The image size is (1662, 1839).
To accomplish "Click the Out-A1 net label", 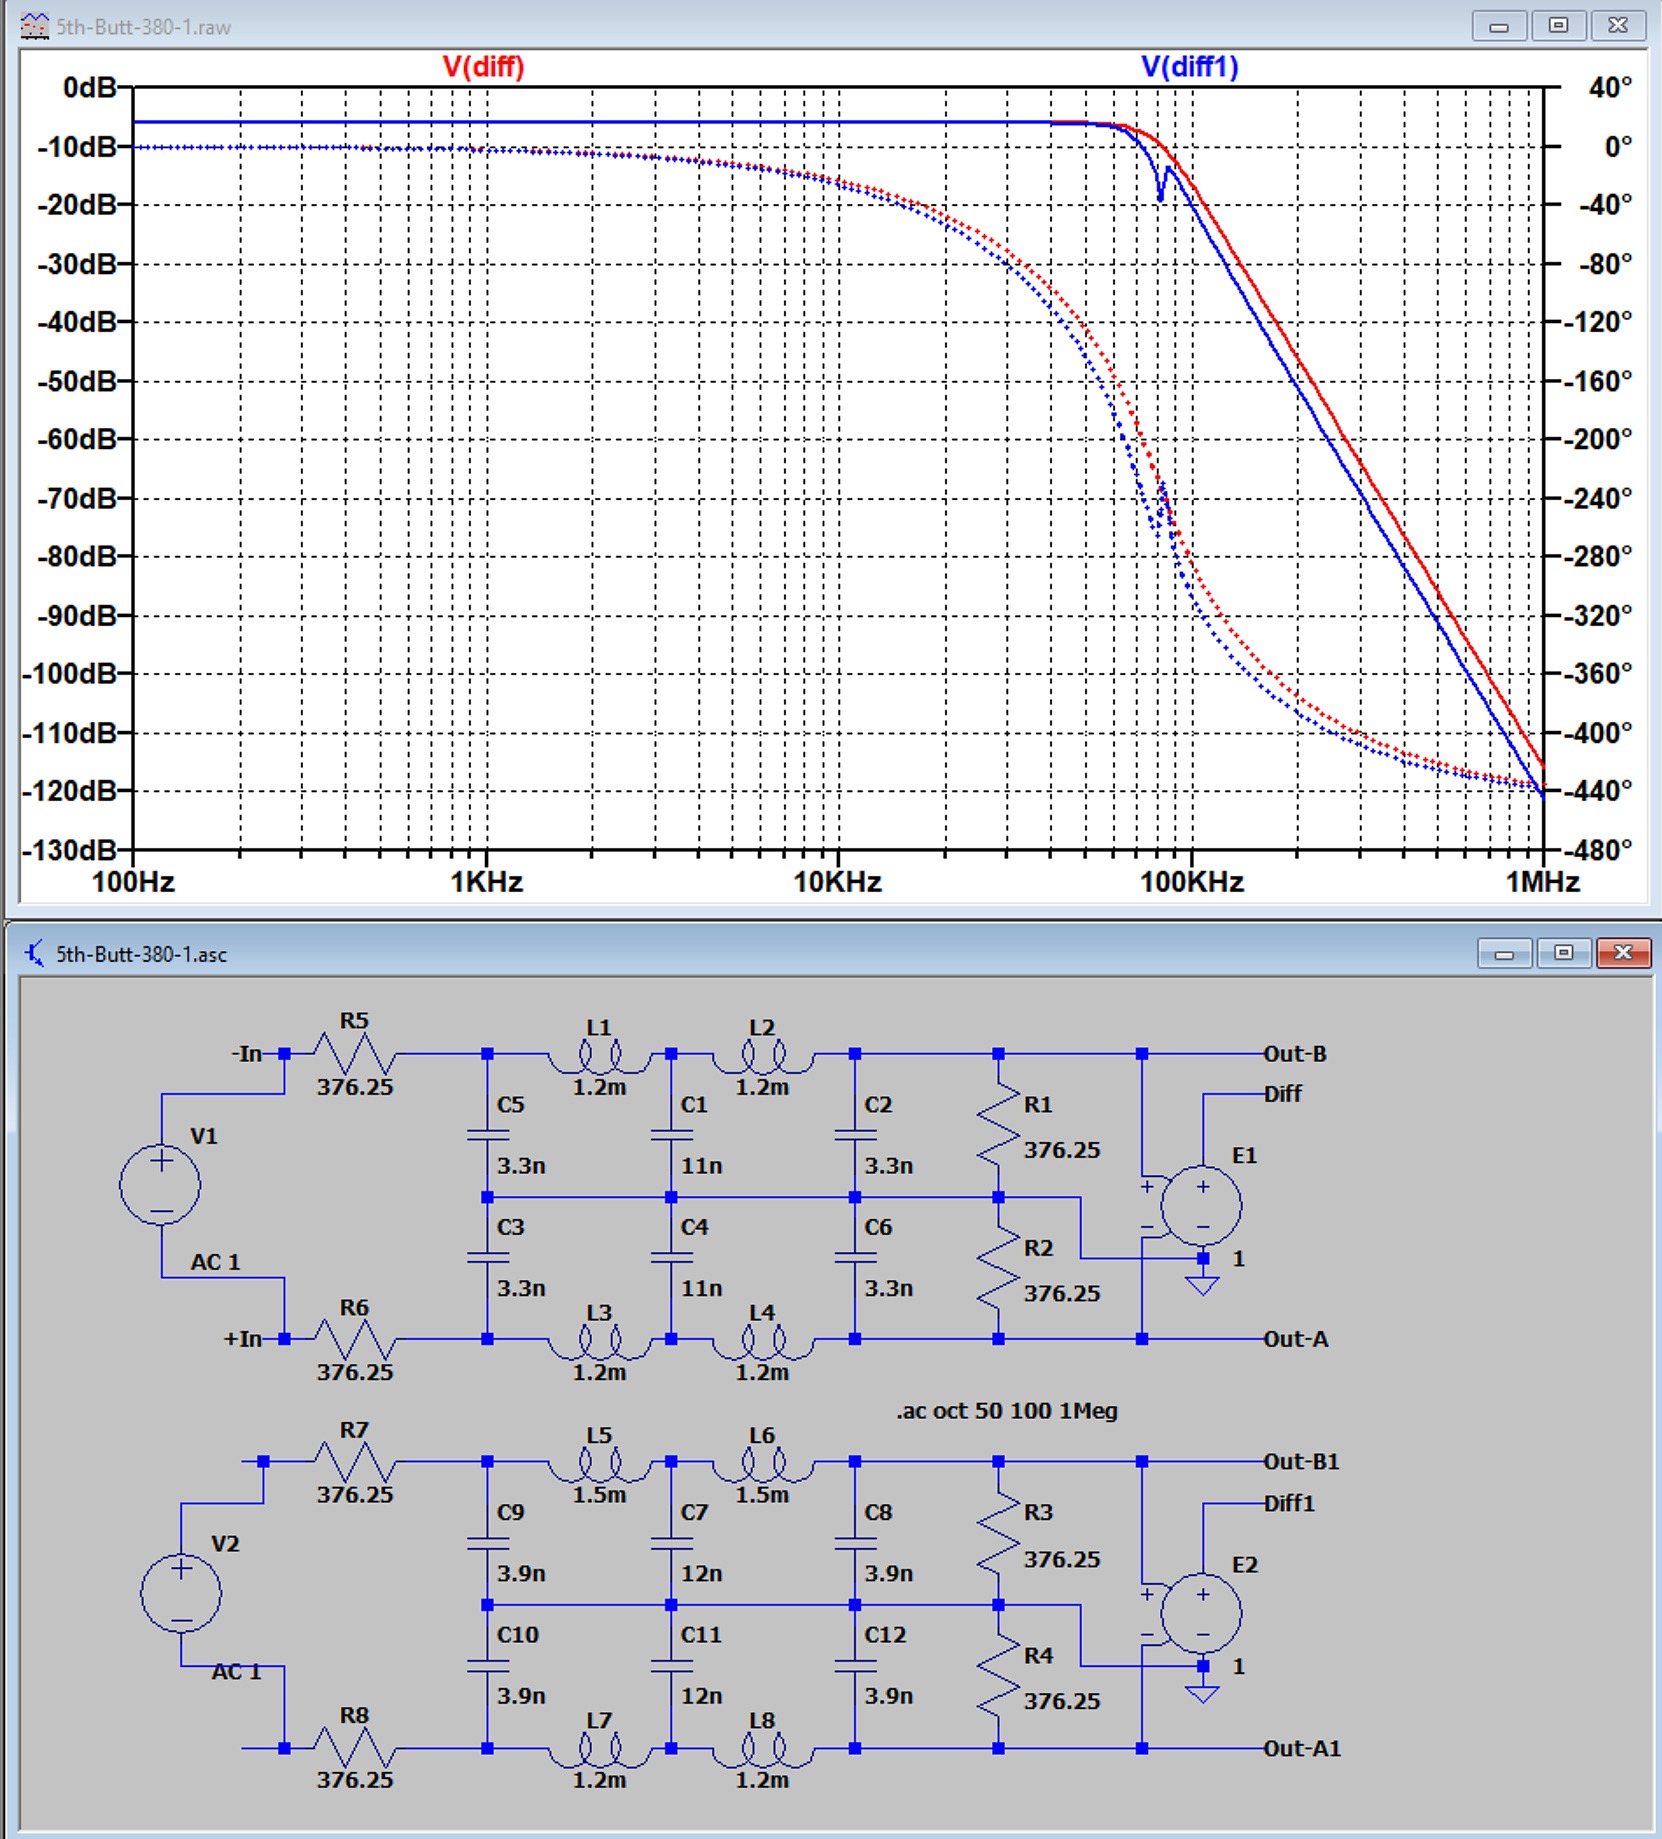I will 1302,1749.
